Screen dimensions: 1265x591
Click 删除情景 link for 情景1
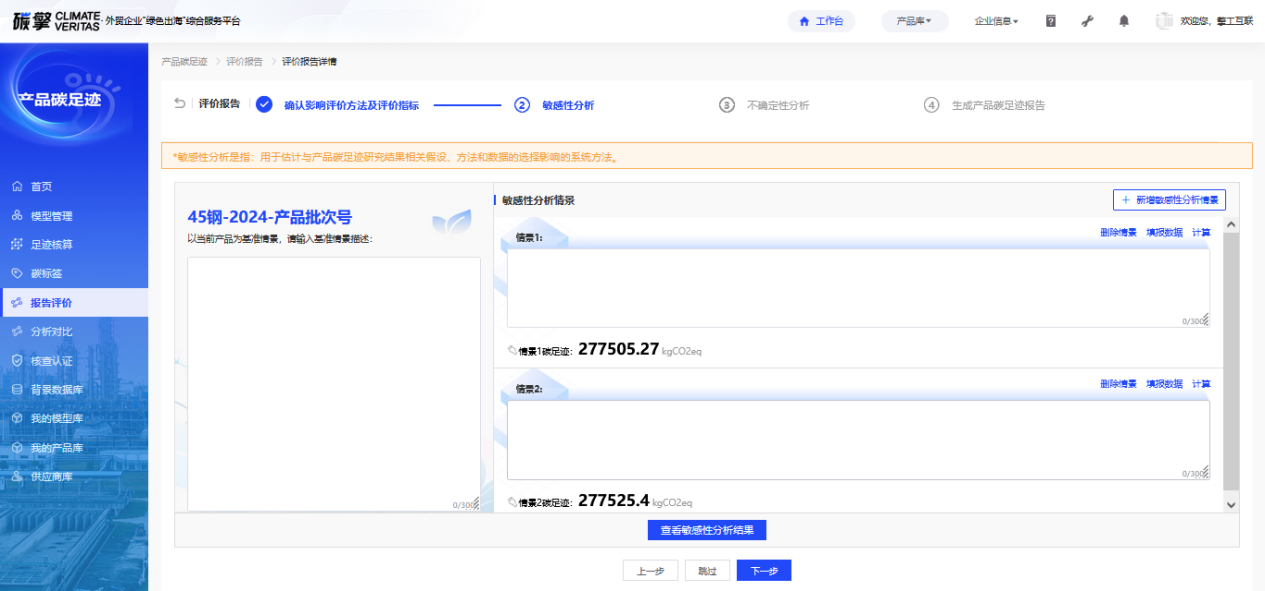pyautogui.click(x=1118, y=232)
